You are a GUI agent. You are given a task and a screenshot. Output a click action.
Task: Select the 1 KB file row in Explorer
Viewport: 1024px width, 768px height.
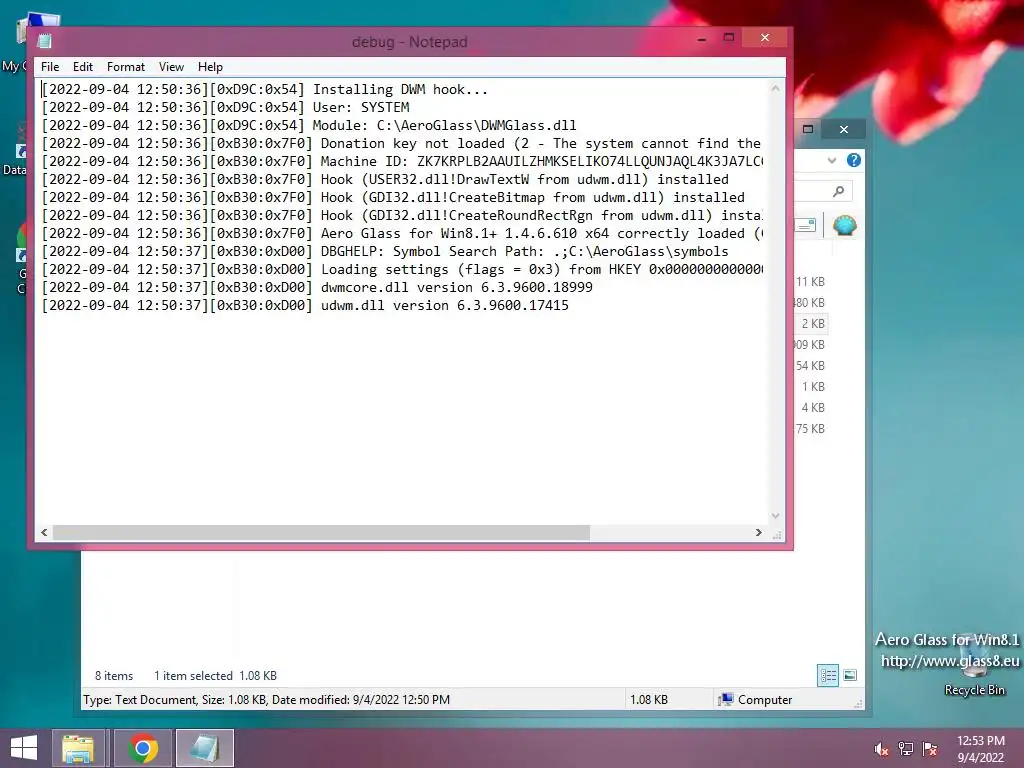810,387
